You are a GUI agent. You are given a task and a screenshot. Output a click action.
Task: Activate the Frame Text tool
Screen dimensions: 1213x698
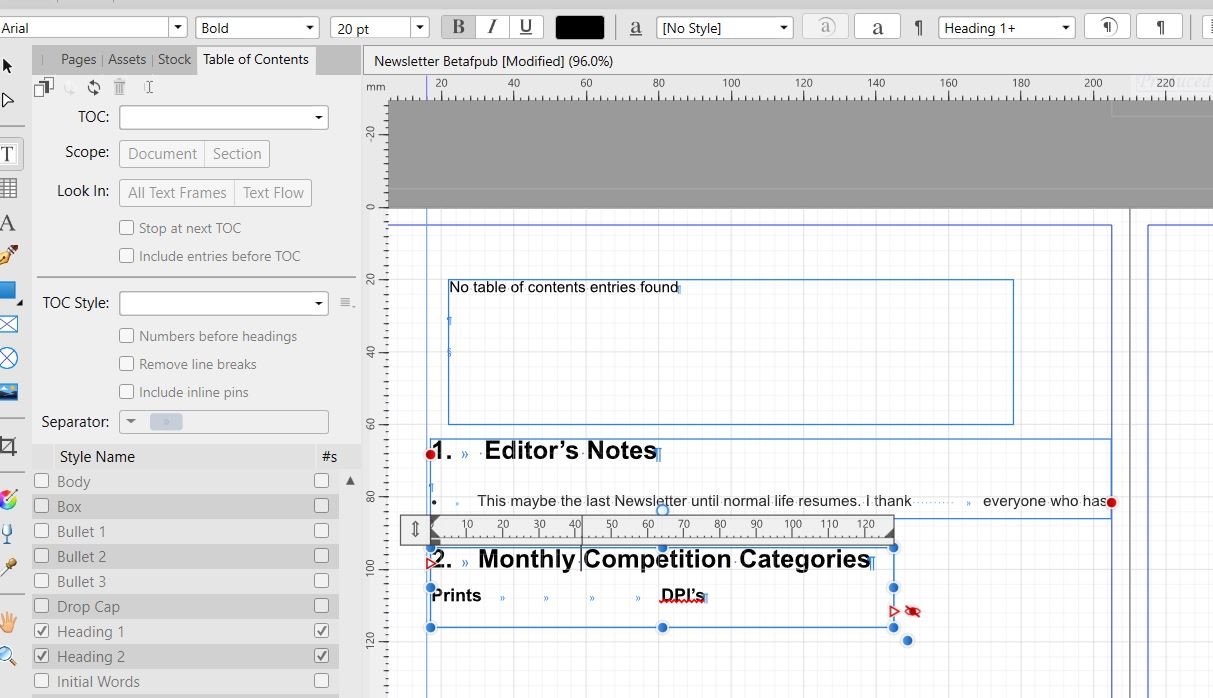pos(13,153)
